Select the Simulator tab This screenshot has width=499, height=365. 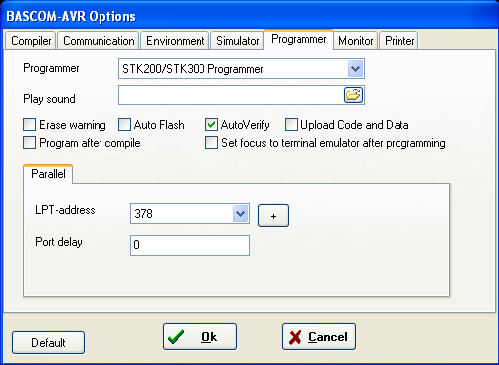coord(237,41)
